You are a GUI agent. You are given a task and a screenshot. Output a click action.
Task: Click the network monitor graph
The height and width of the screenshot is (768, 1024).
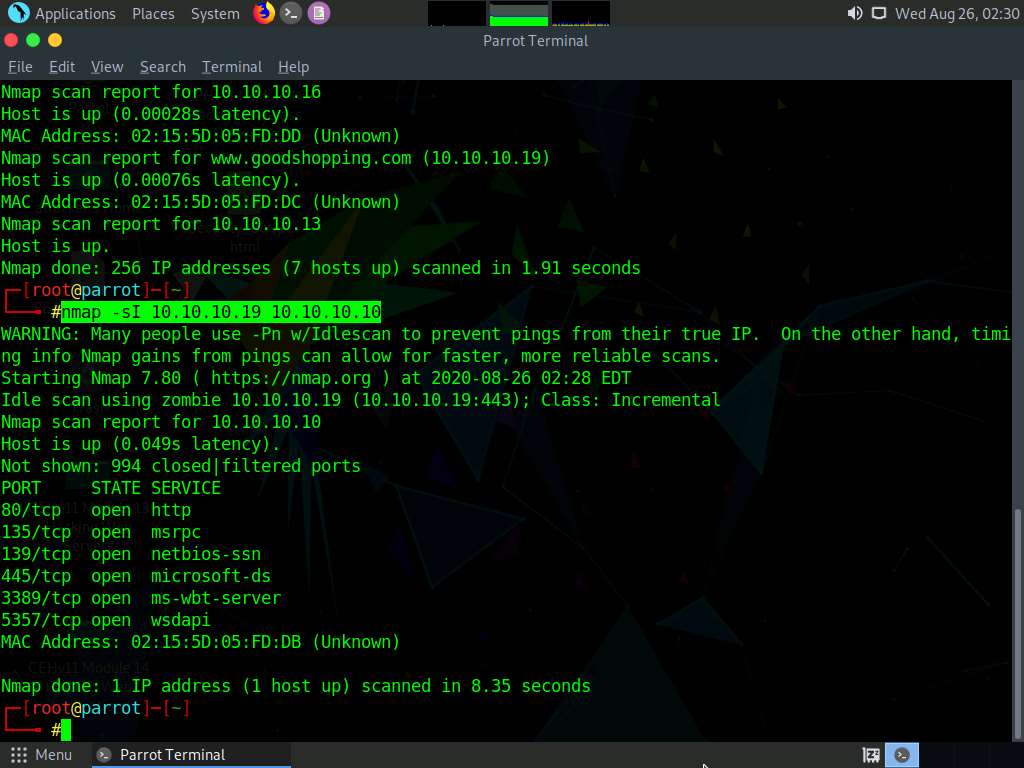581,14
